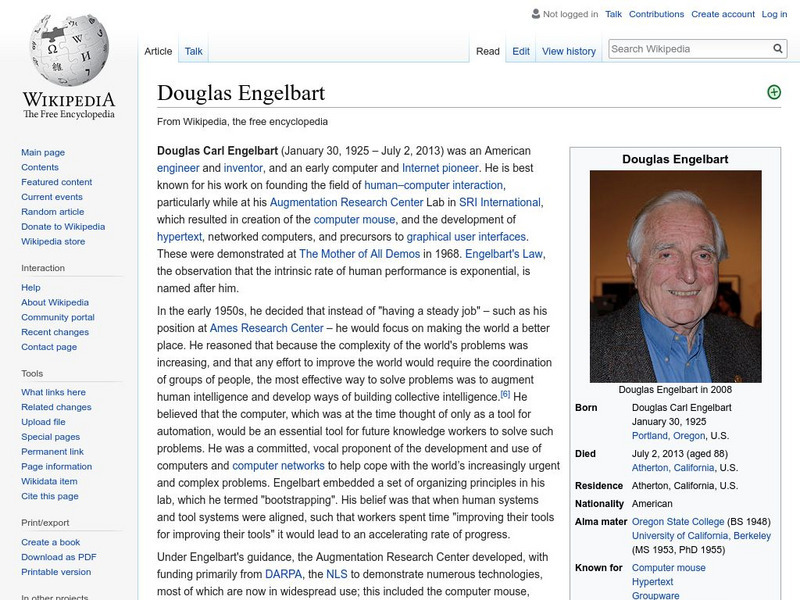Open Hypertext link in infobox
This screenshot has height=600, width=800.
[x=653, y=582]
